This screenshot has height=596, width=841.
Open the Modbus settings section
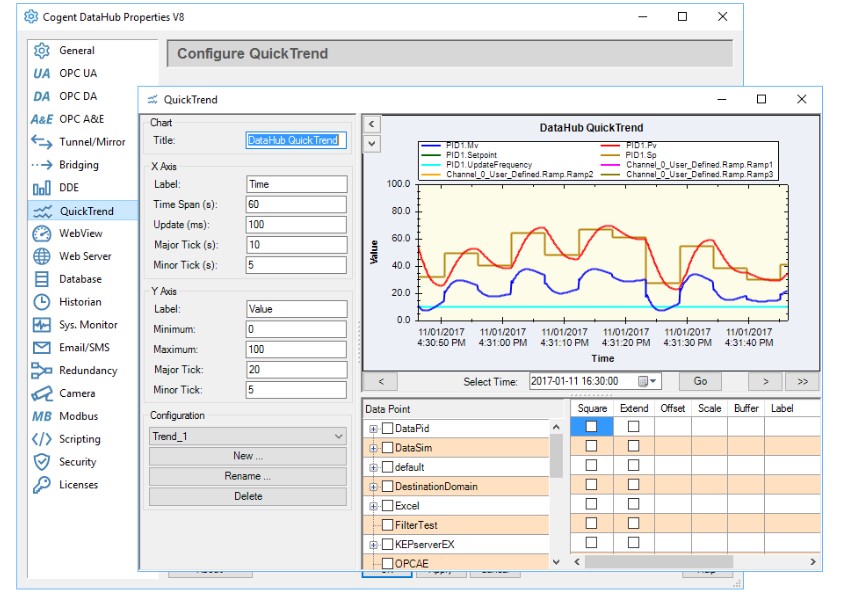pos(79,416)
